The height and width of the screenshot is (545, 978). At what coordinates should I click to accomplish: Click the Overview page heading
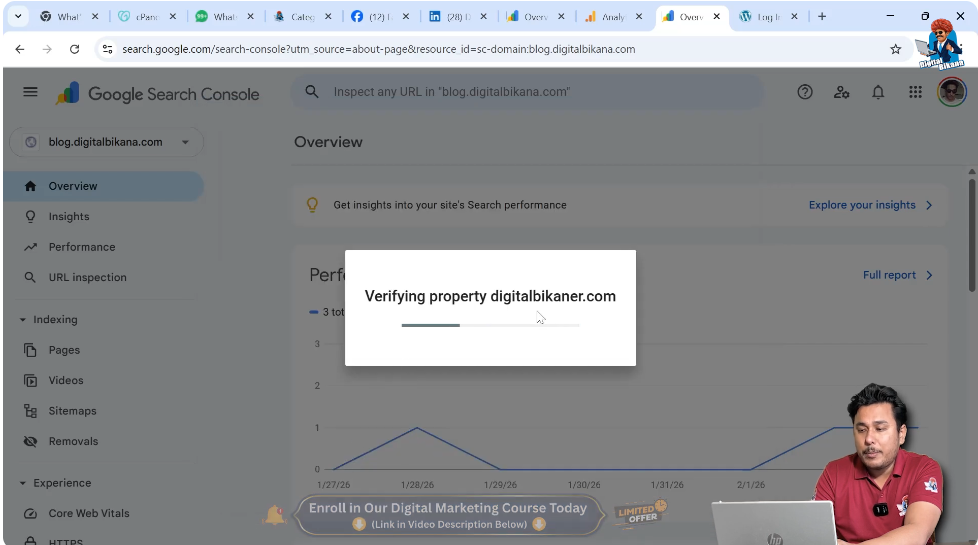click(x=328, y=142)
